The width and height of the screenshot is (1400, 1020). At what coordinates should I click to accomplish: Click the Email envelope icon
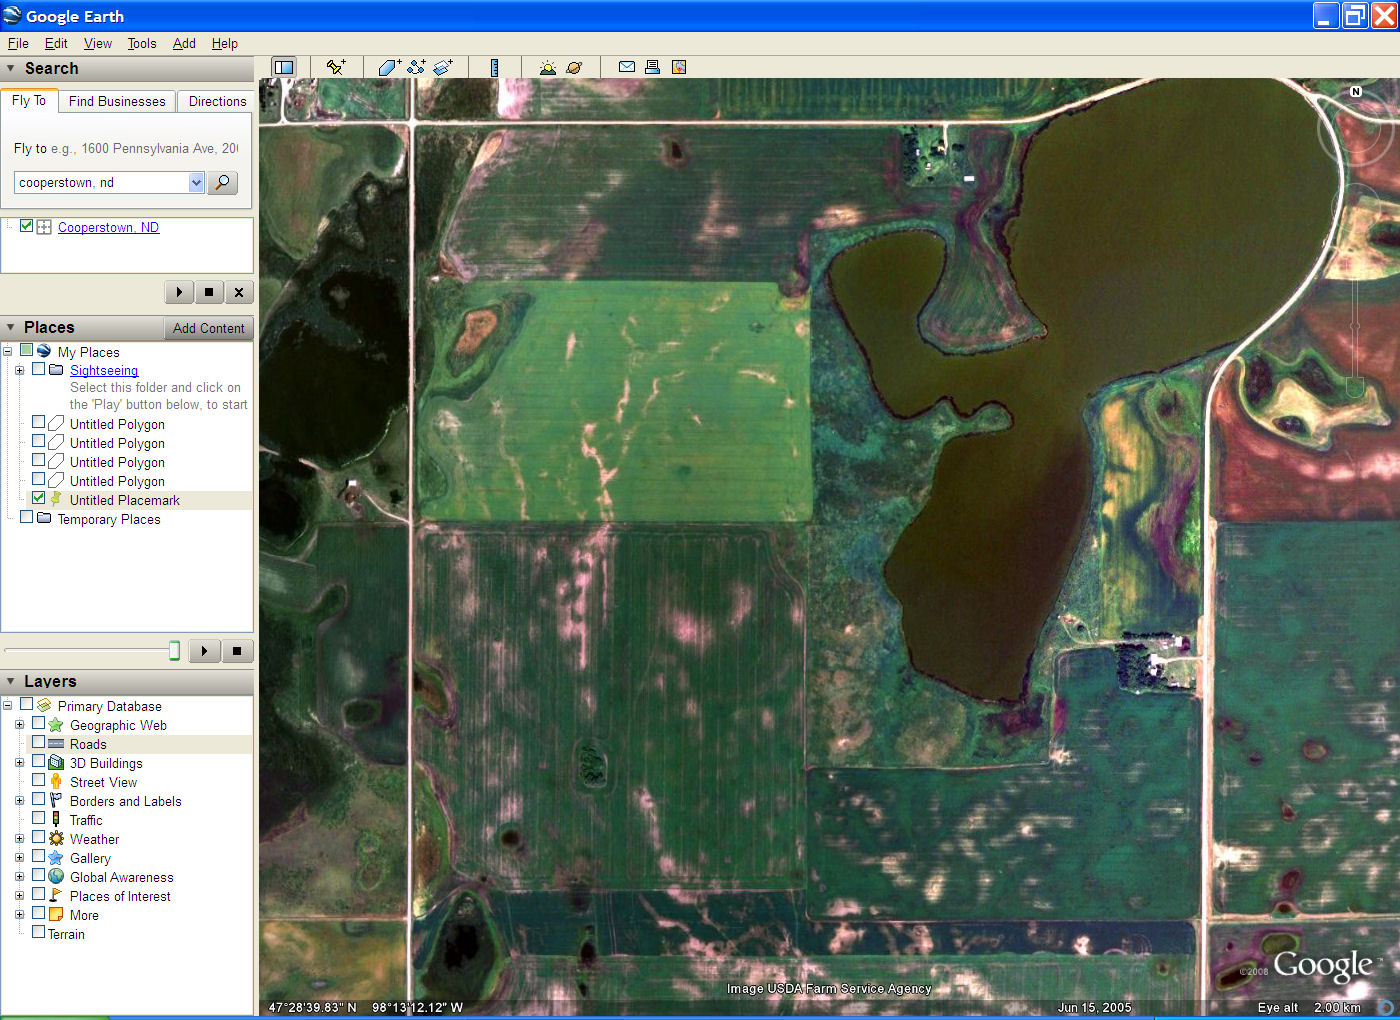point(627,67)
